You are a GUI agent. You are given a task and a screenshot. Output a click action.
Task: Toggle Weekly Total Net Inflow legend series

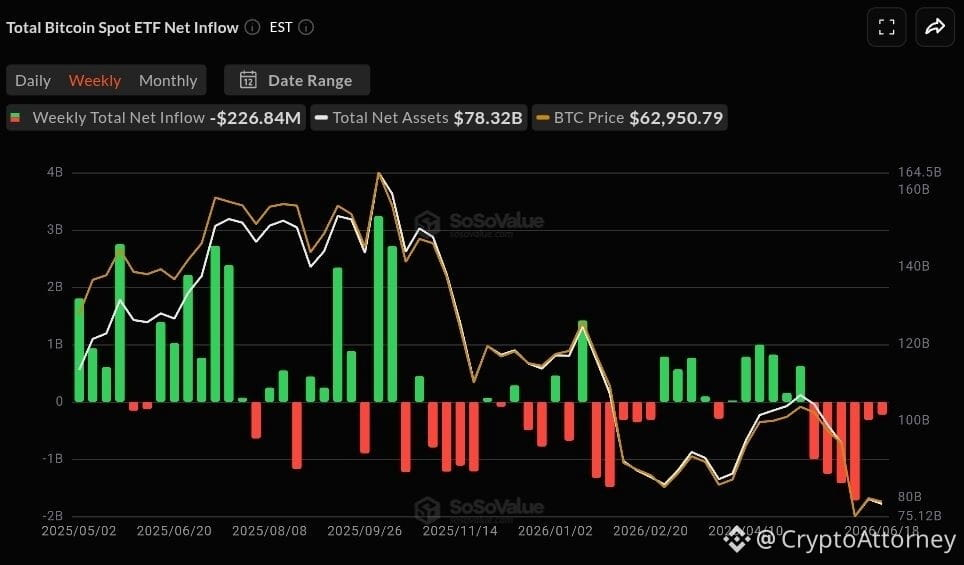pyautogui.click(x=156, y=117)
